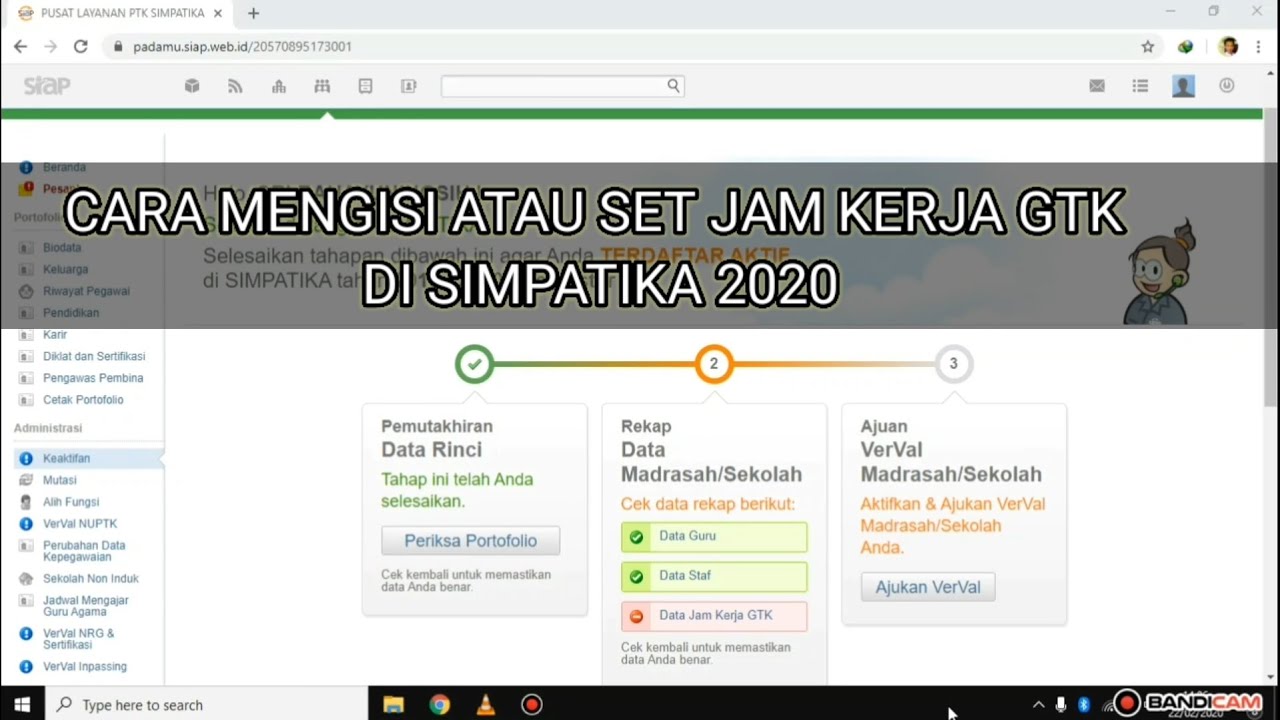Click the Type here to search box
This screenshot has width=1280, height=720.
[x=207, y=705]
